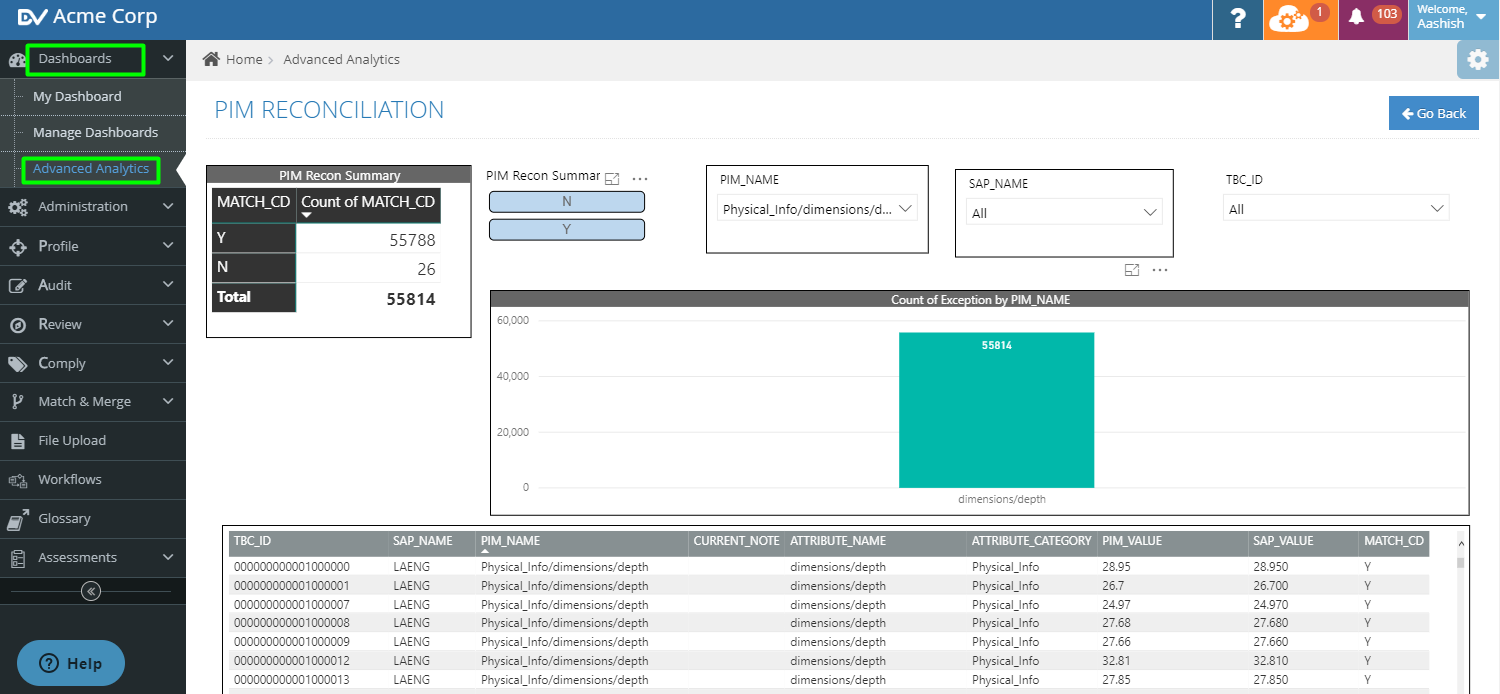Click the DV Acme Corp logo
This screenshot has width=1500, height=694.
point(87,17)
